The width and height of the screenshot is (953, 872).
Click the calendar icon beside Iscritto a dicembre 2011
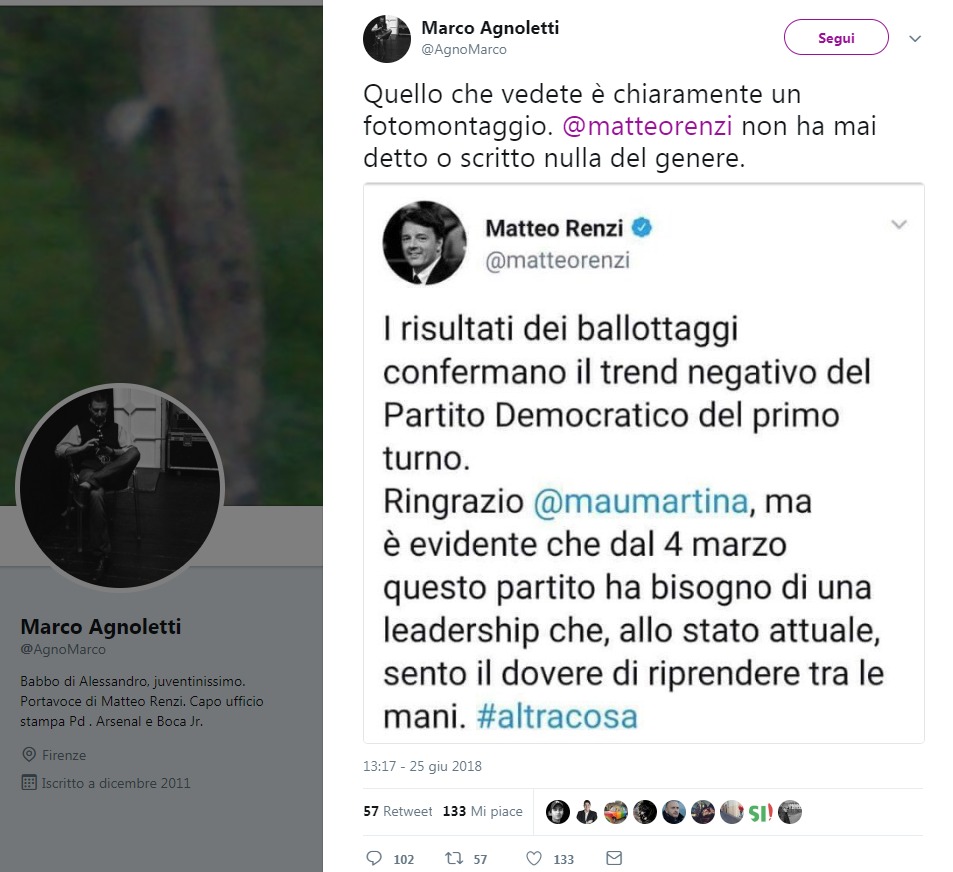[x=29, y=782]
